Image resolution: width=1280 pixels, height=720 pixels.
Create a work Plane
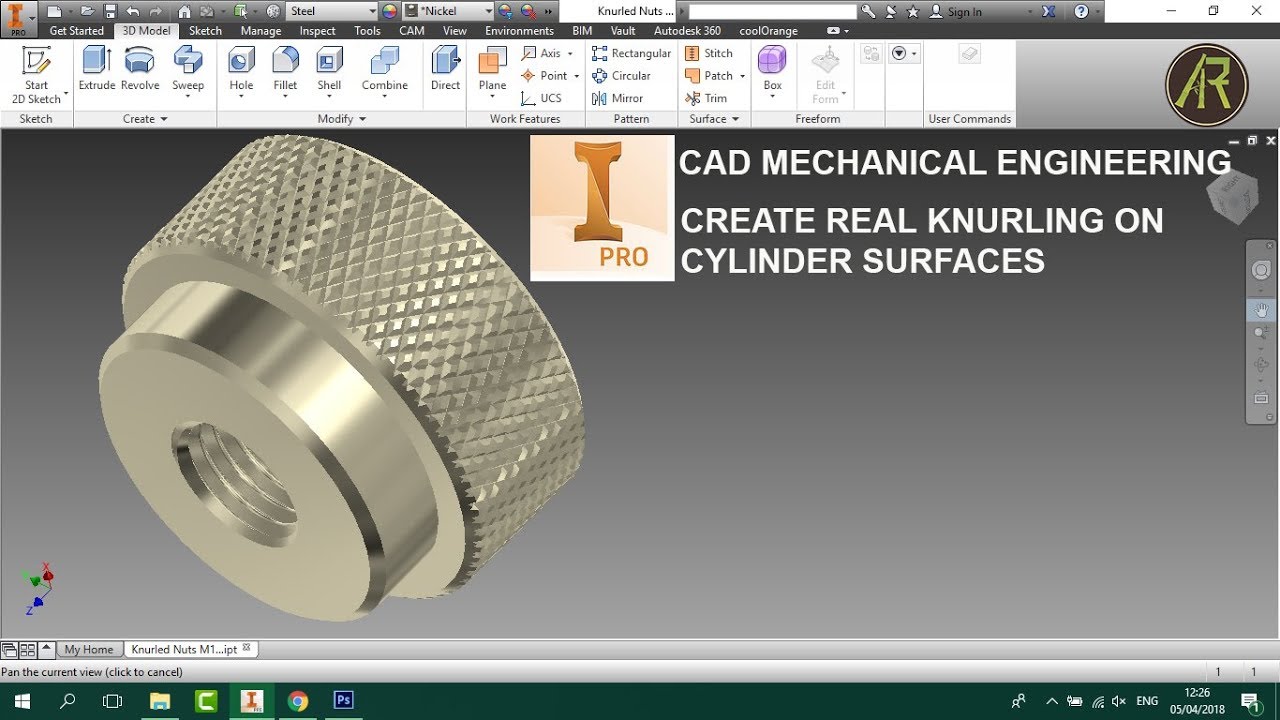[492, 70]
